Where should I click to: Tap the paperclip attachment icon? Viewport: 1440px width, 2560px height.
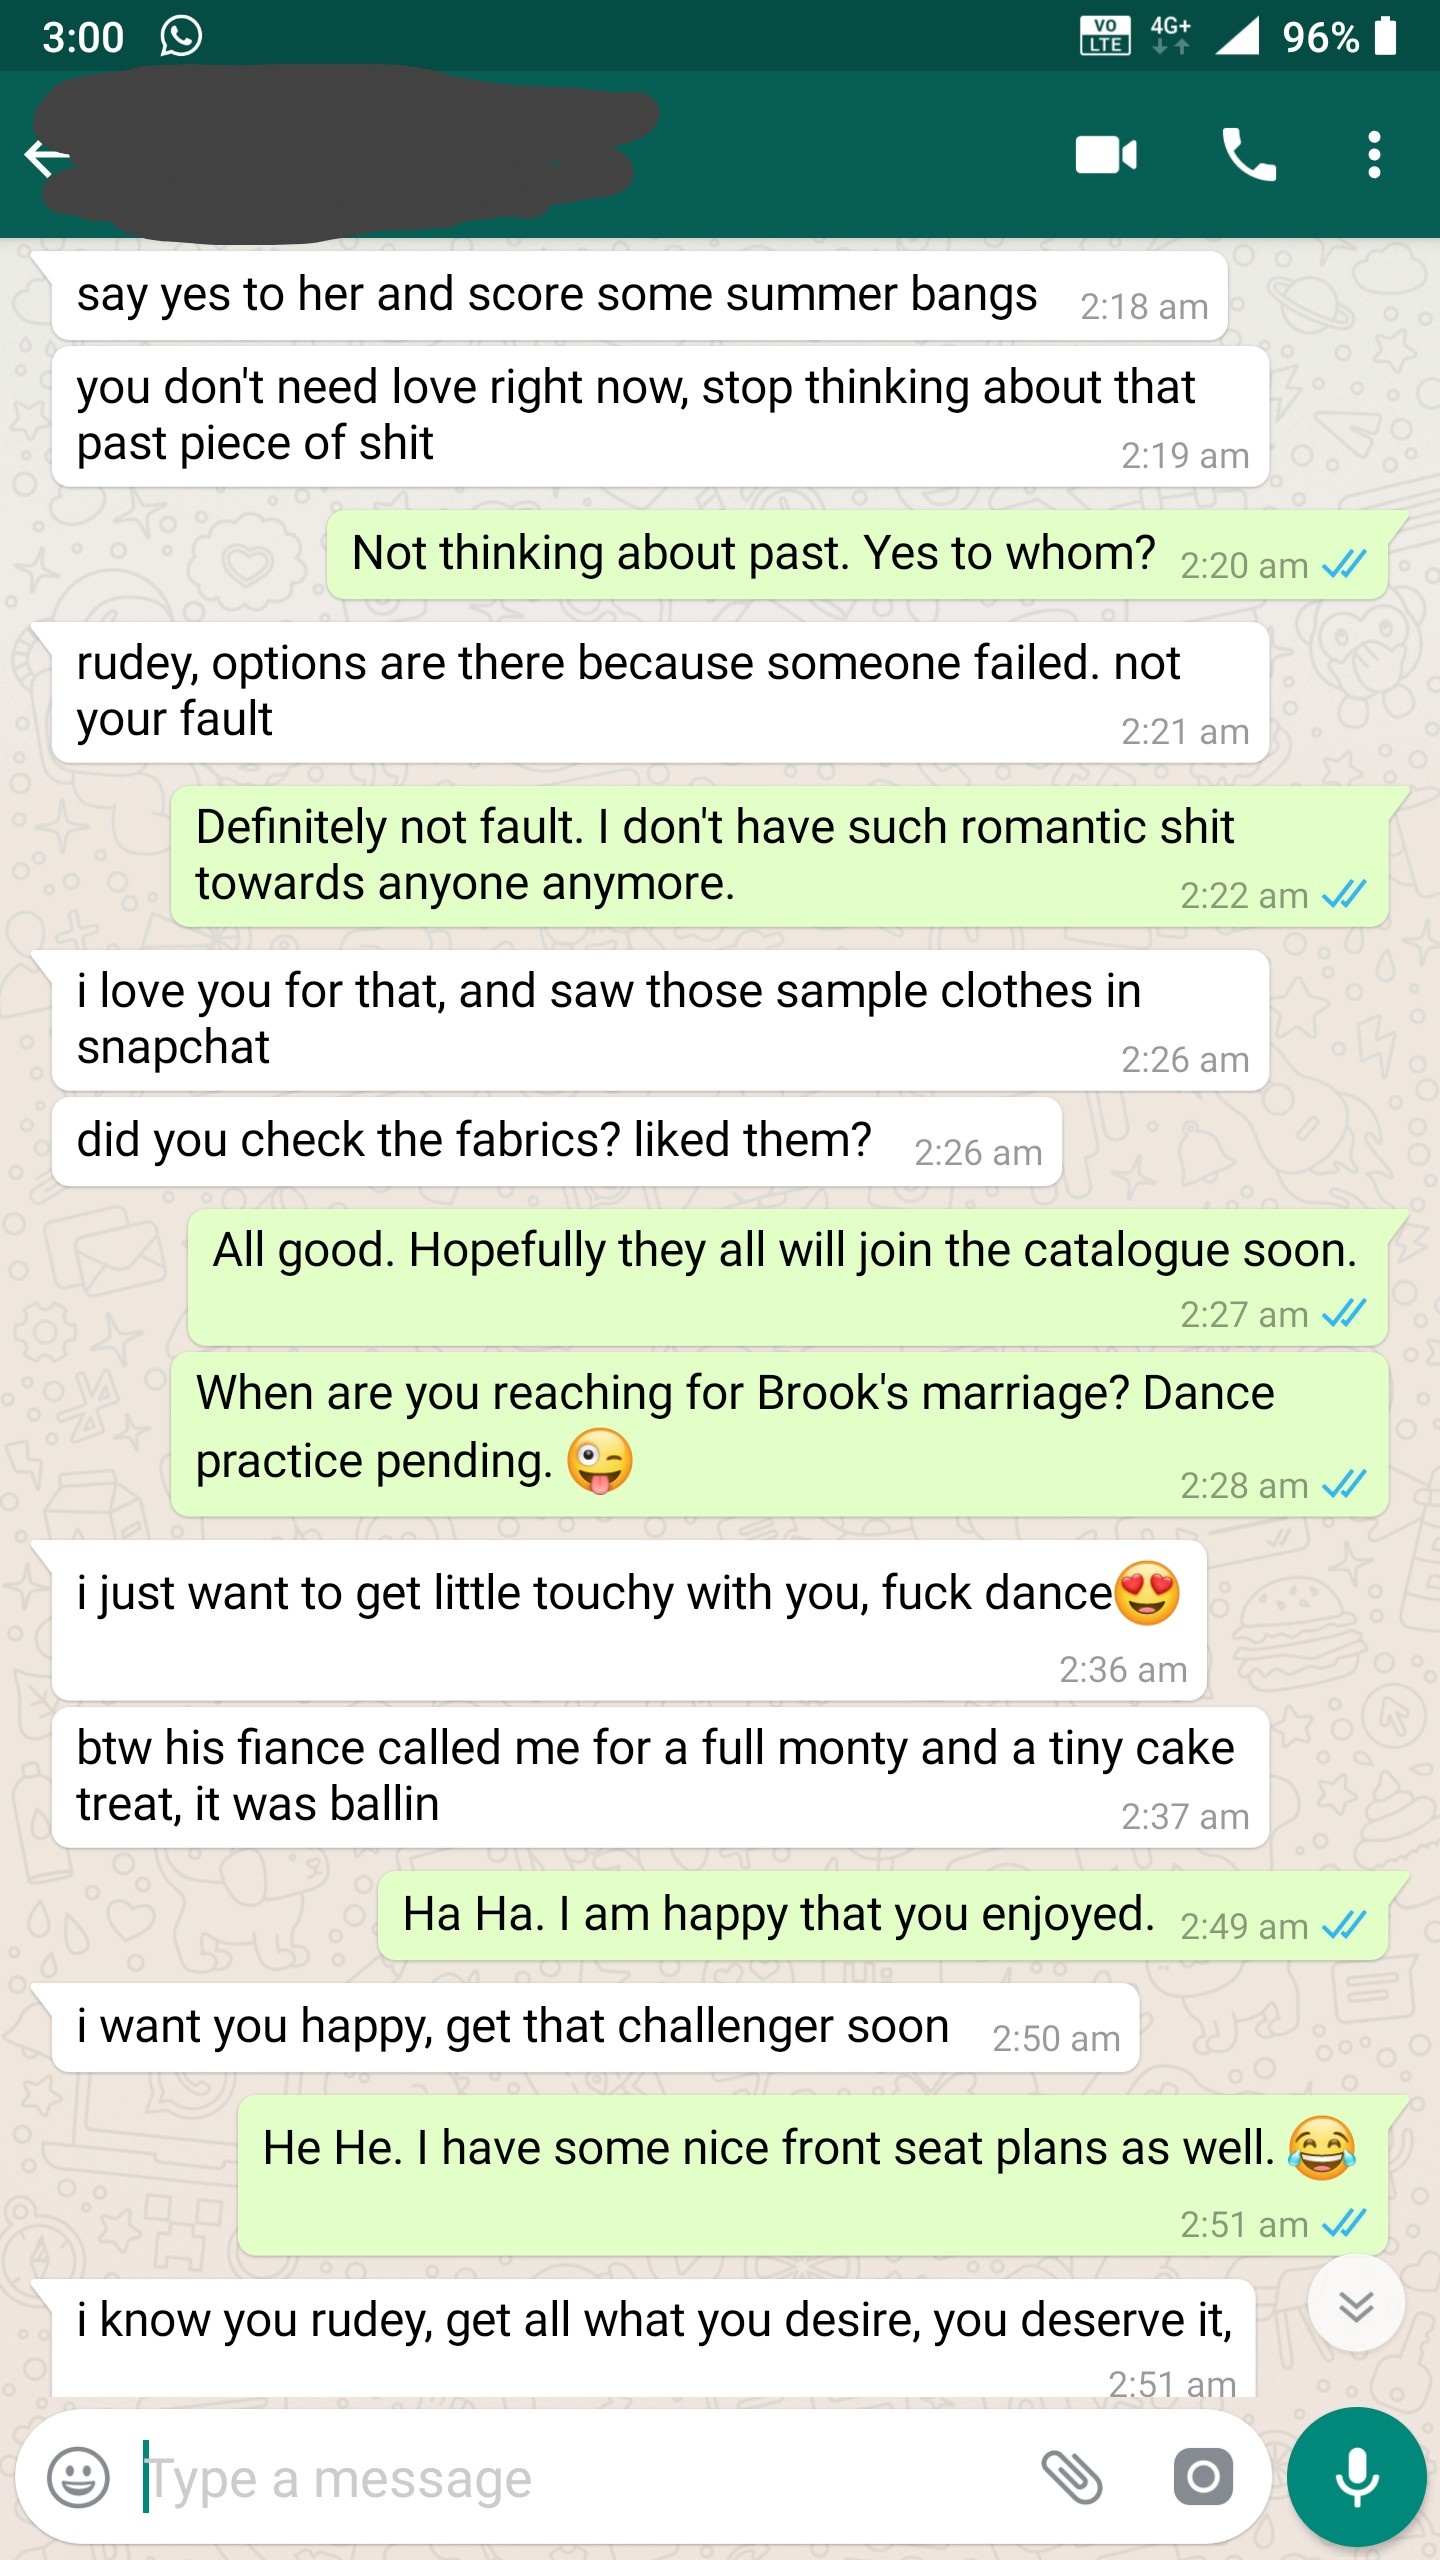click(1072, 2477)
